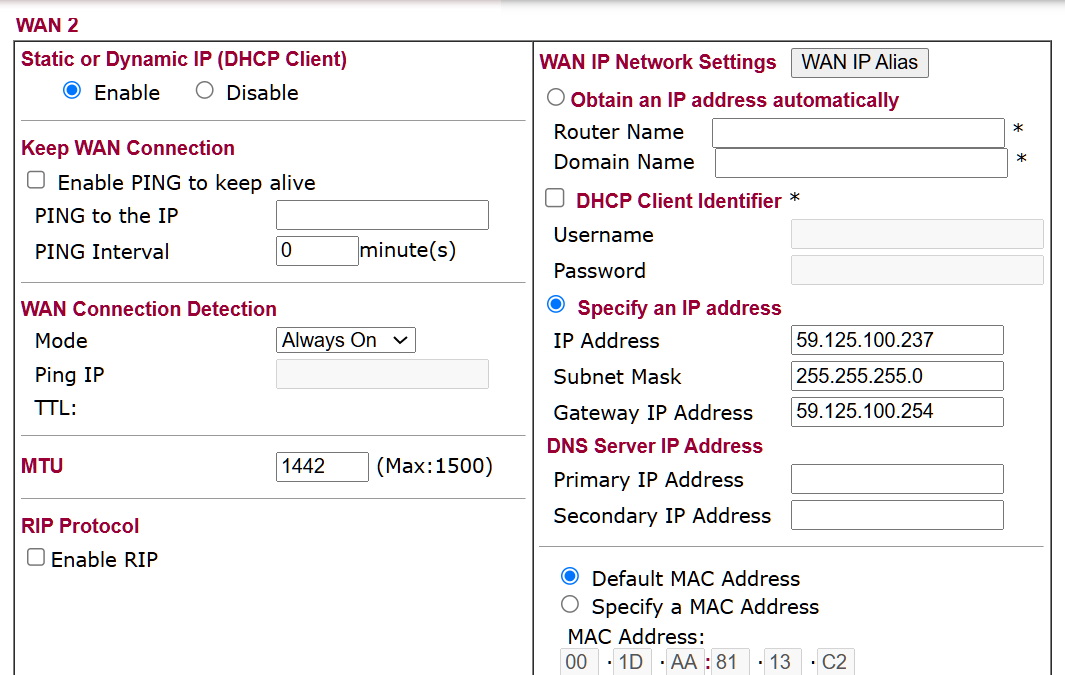
Task: Click the Gateway IP Address field
Action: [x=896, y=412]
